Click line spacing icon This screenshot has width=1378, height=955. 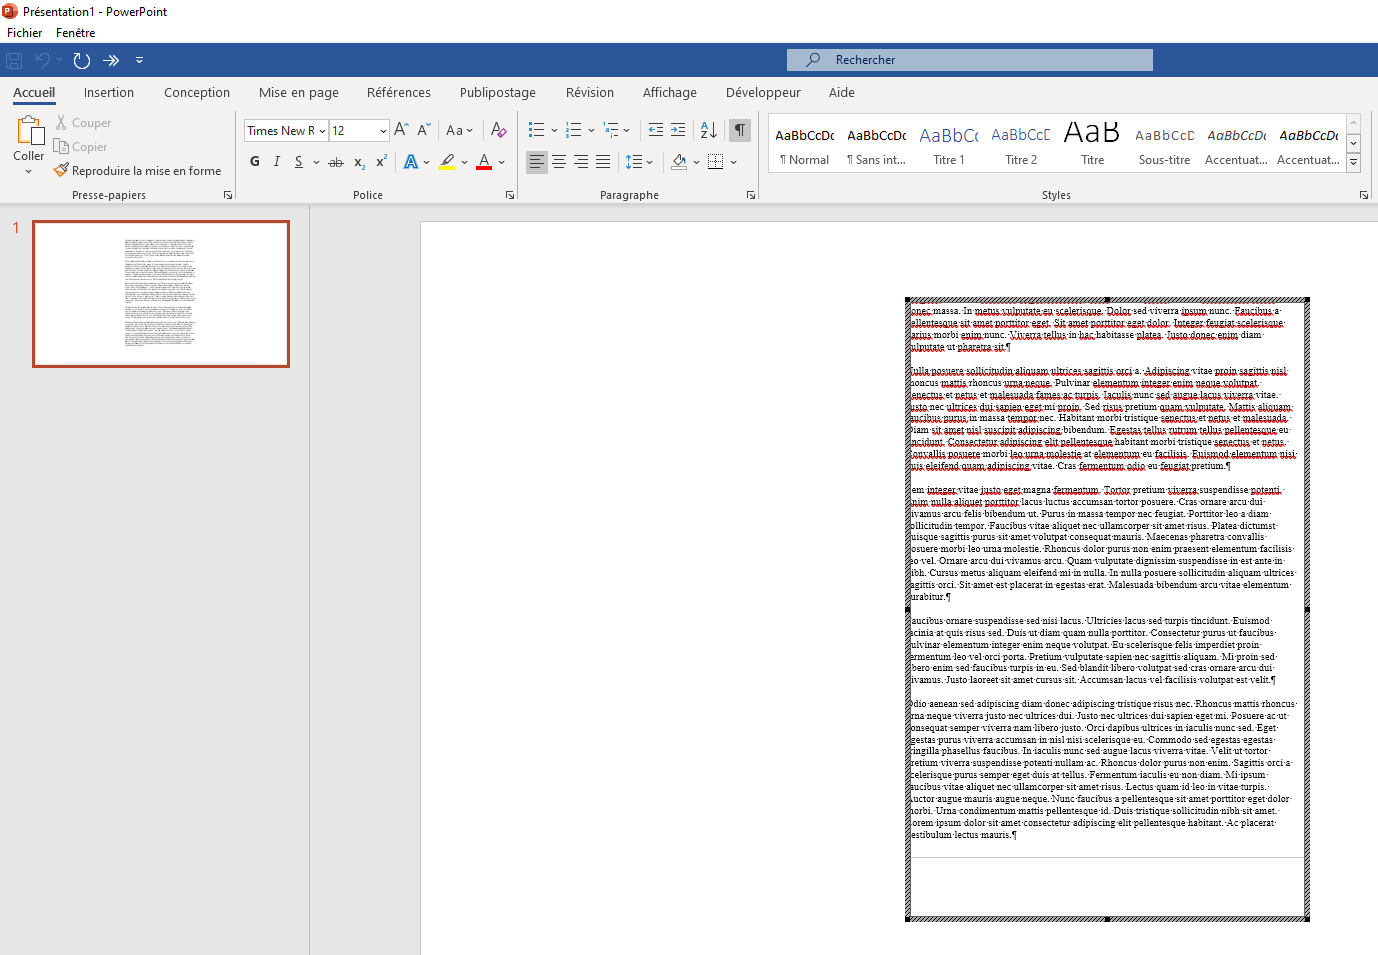click(x=633, y=161)
